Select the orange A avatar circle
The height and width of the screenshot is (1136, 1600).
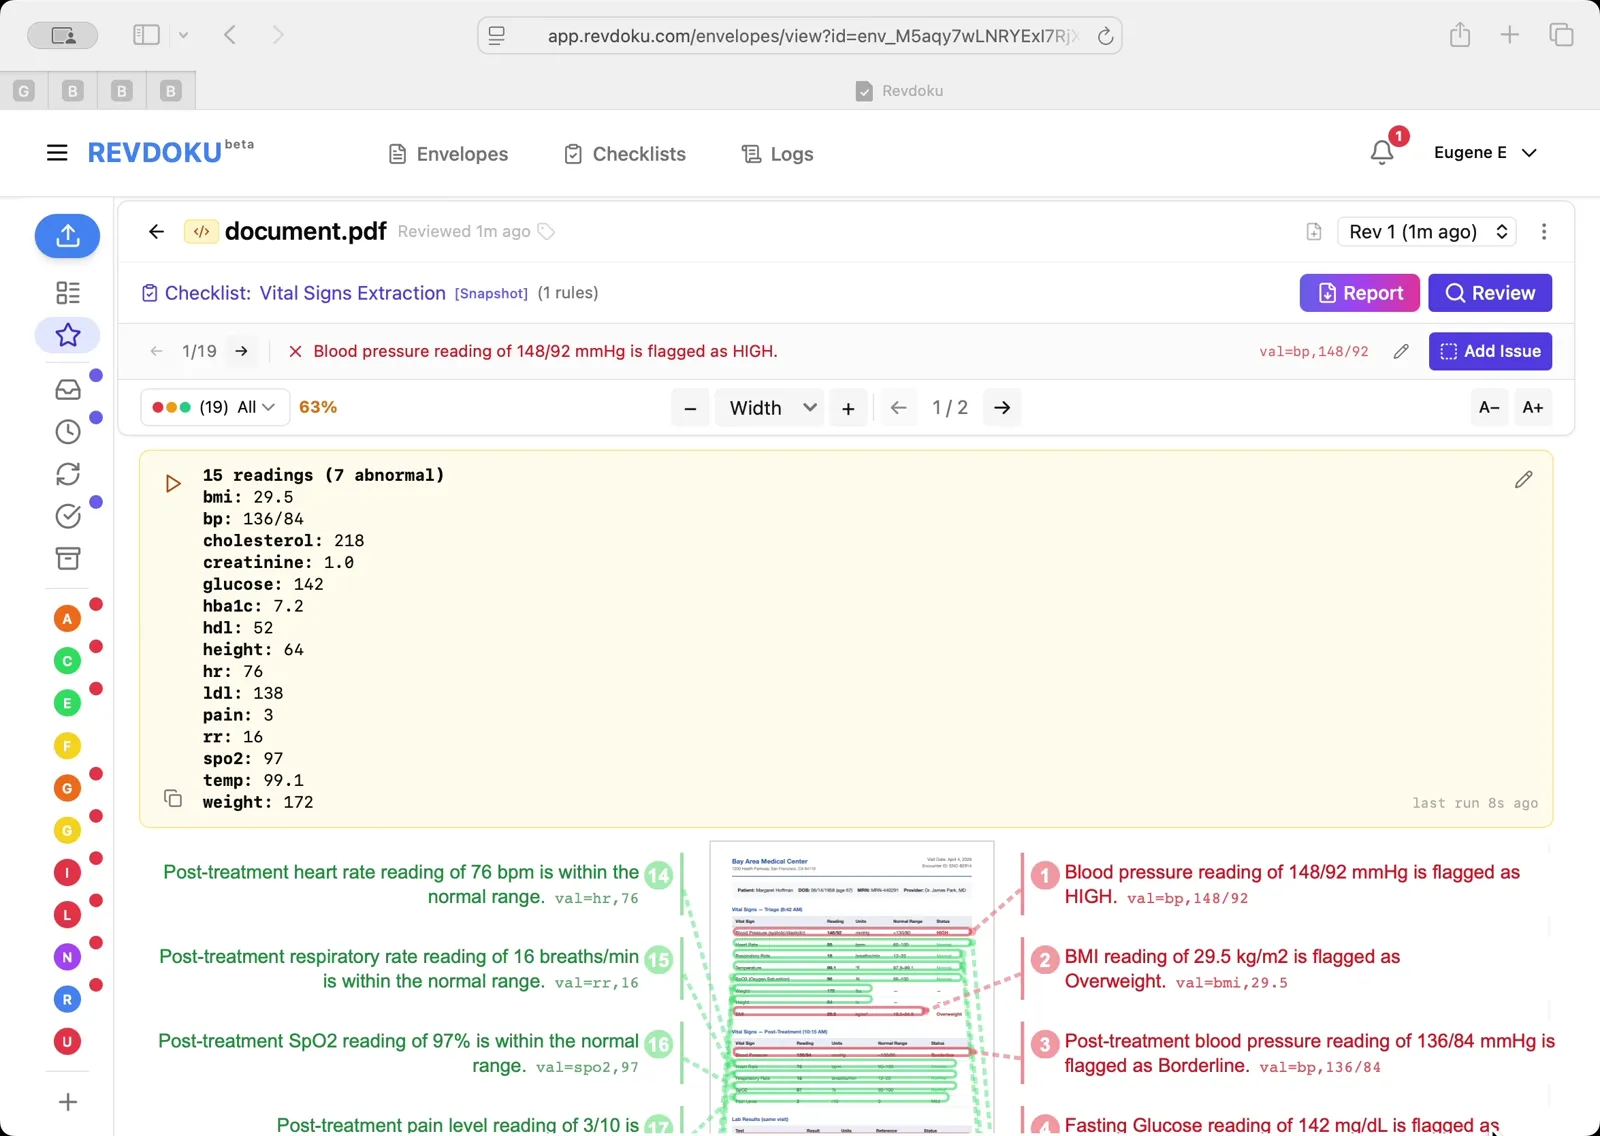[67, 619]
